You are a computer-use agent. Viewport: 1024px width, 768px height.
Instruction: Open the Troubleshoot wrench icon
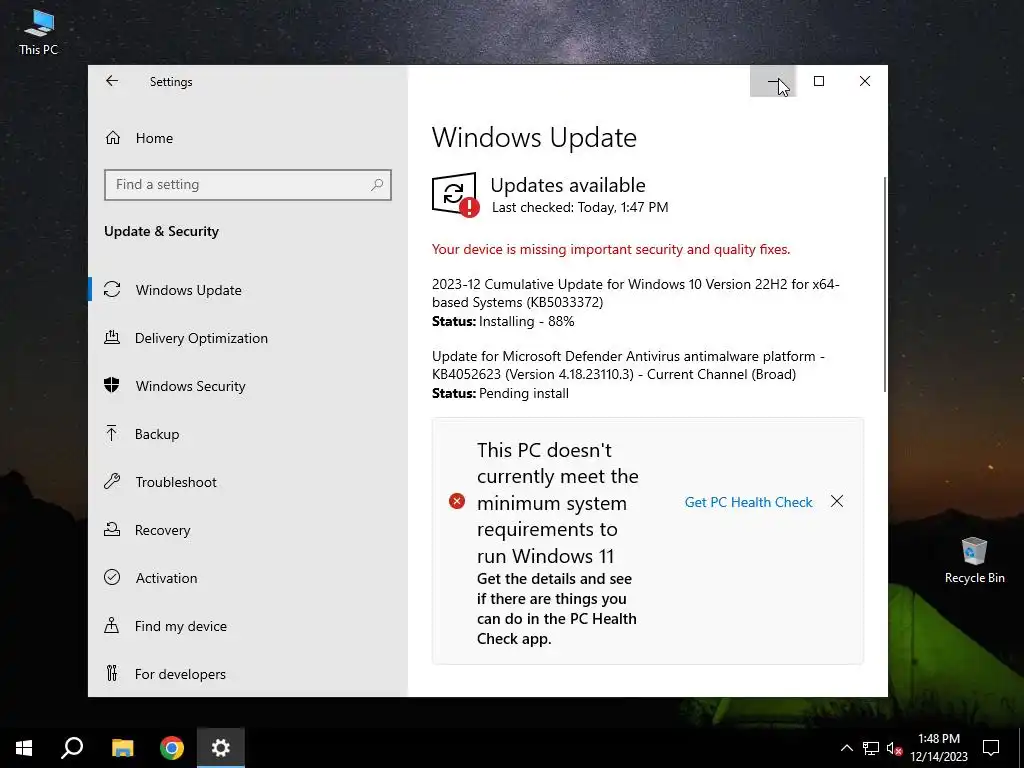click(112, 482)
